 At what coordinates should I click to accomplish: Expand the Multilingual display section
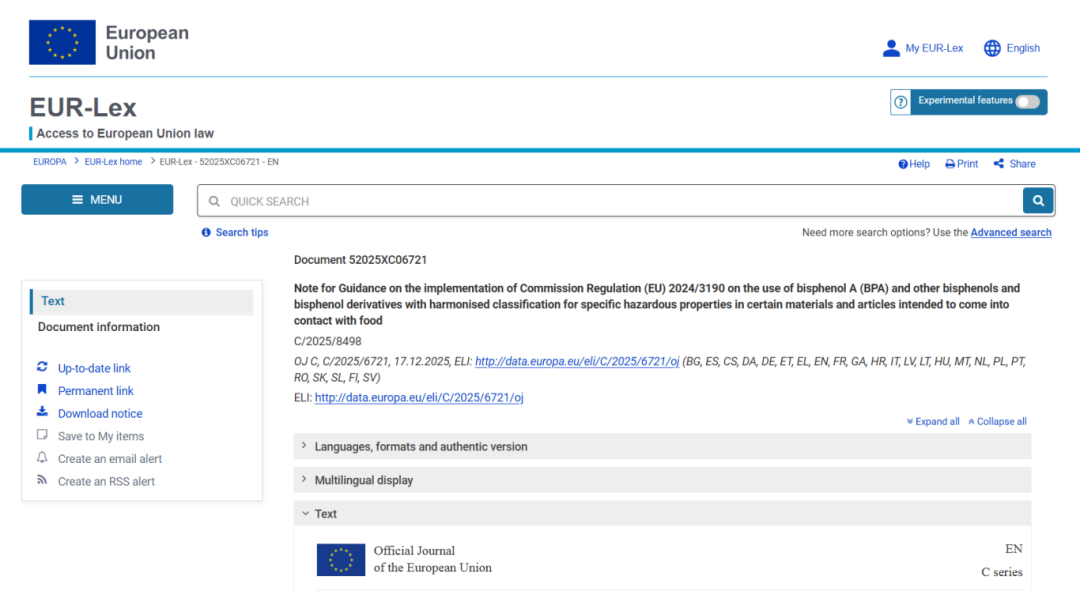364,480
